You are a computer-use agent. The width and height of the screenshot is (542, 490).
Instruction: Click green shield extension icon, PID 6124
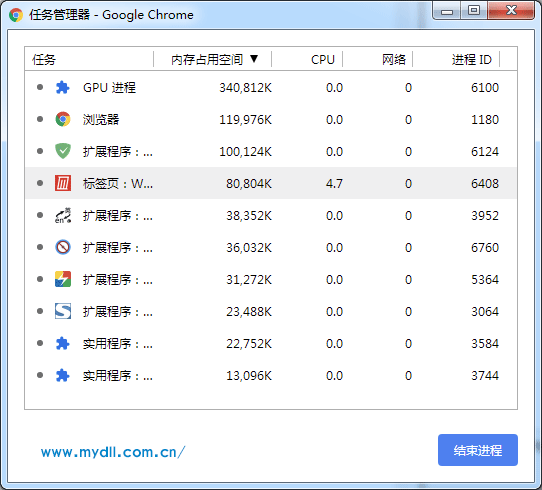(x=63, y=151)
